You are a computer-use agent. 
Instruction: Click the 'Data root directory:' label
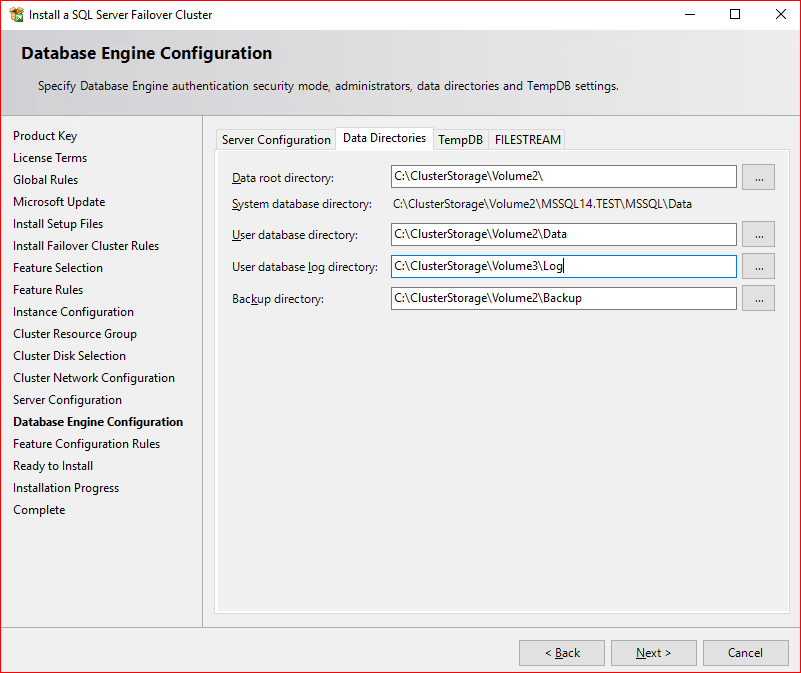[x=282, y=178]
